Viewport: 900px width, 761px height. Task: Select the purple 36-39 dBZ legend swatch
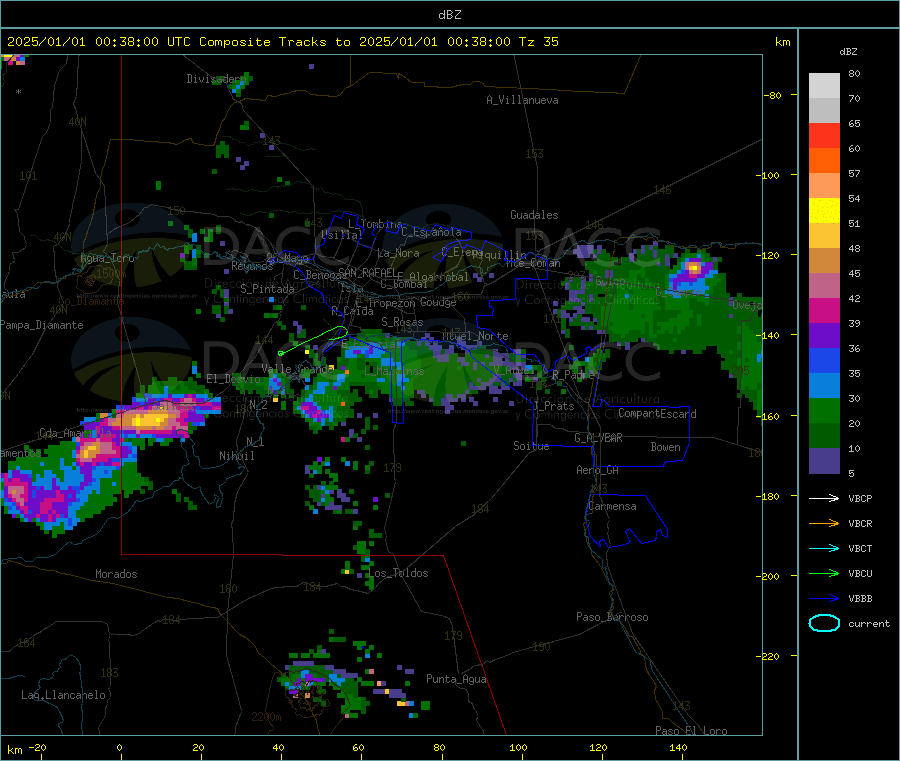coord(824,336)
